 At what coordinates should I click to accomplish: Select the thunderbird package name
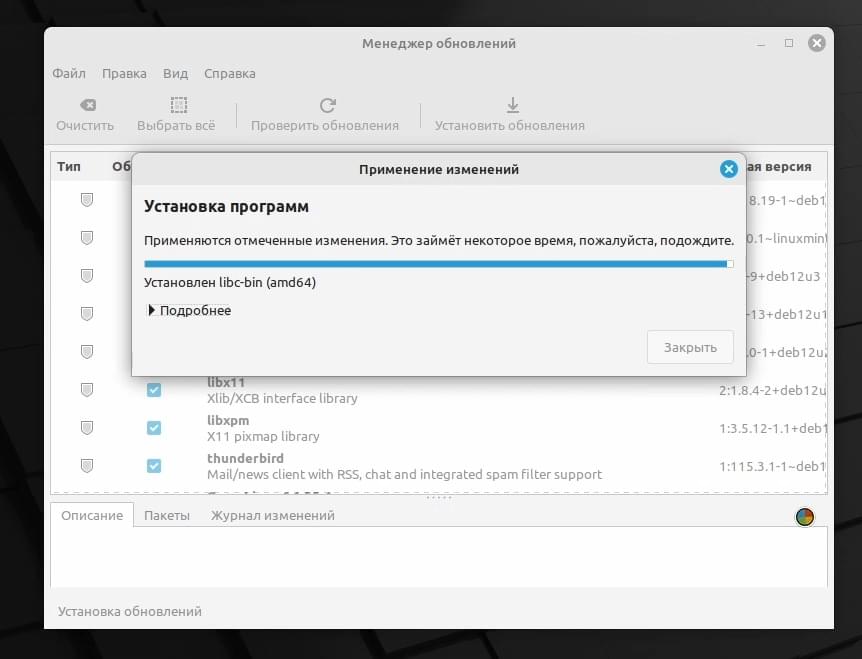(x=245, y=458)
